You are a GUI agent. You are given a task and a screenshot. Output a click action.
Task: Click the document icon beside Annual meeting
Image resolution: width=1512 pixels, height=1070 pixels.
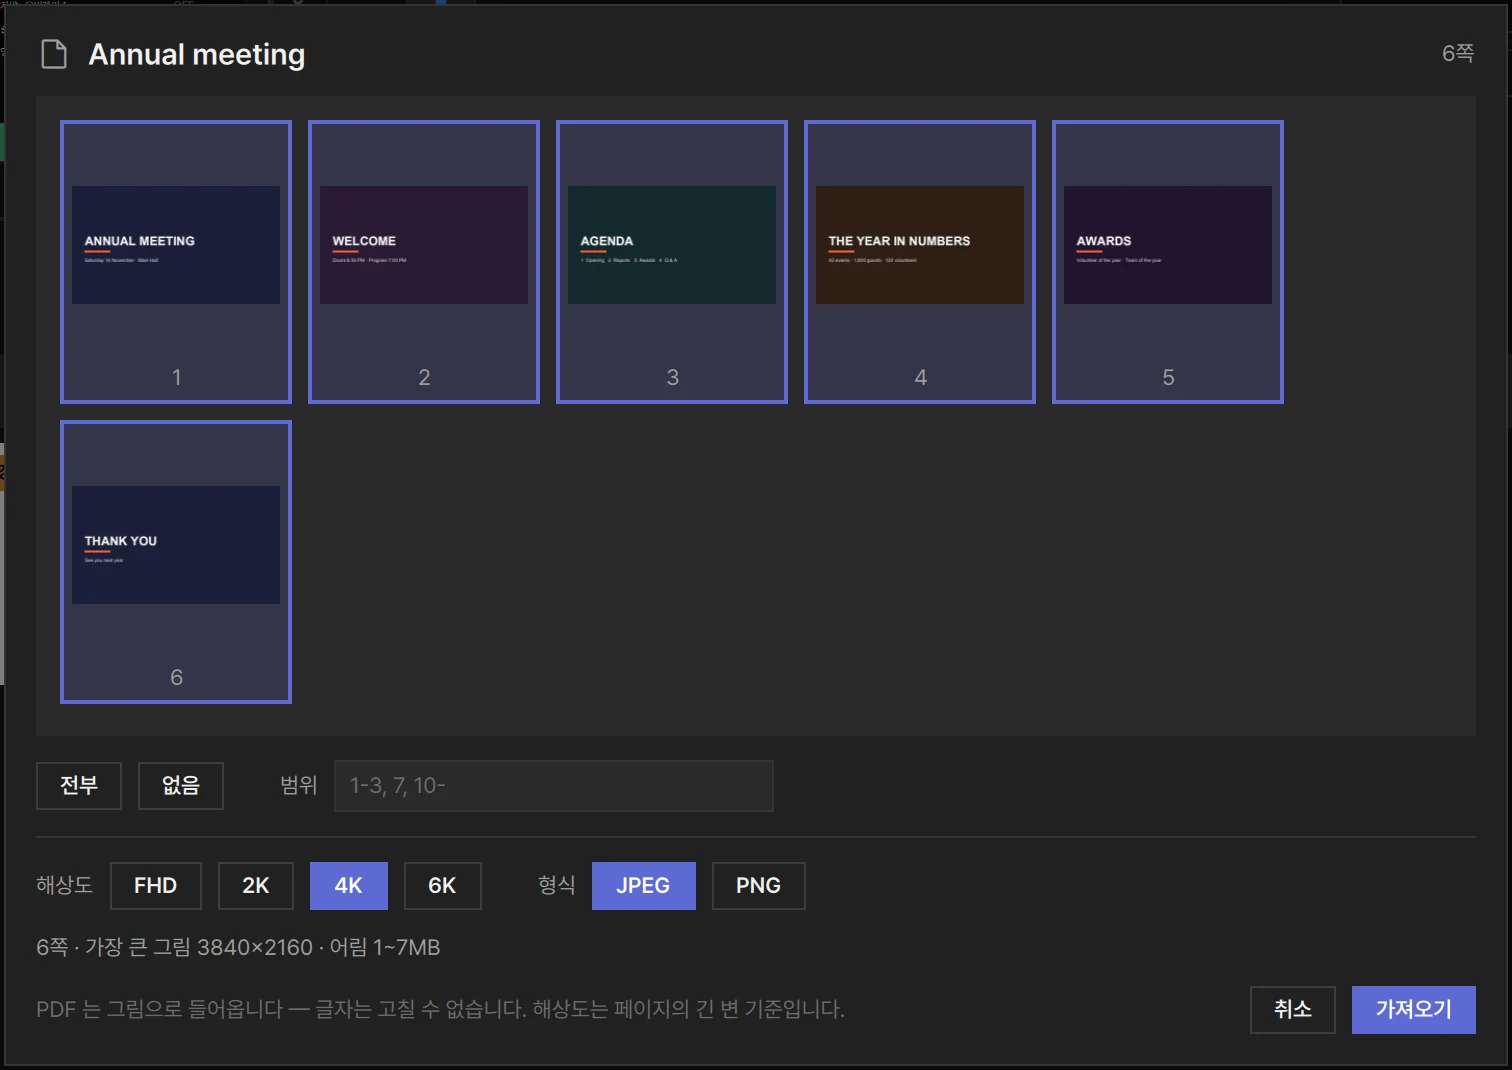click(x=54, y=54)
